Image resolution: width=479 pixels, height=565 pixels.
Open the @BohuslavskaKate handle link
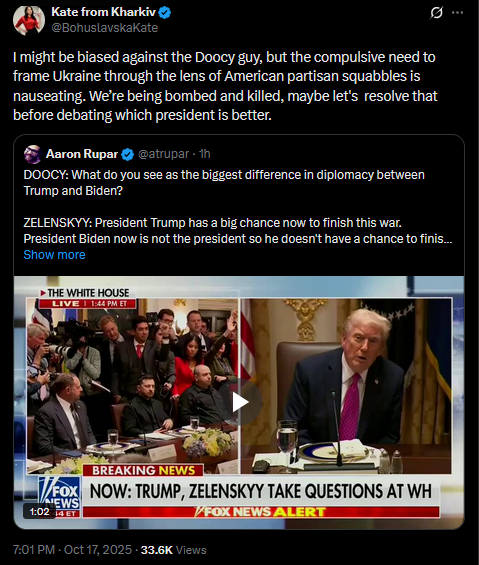(x=105, y=28)
